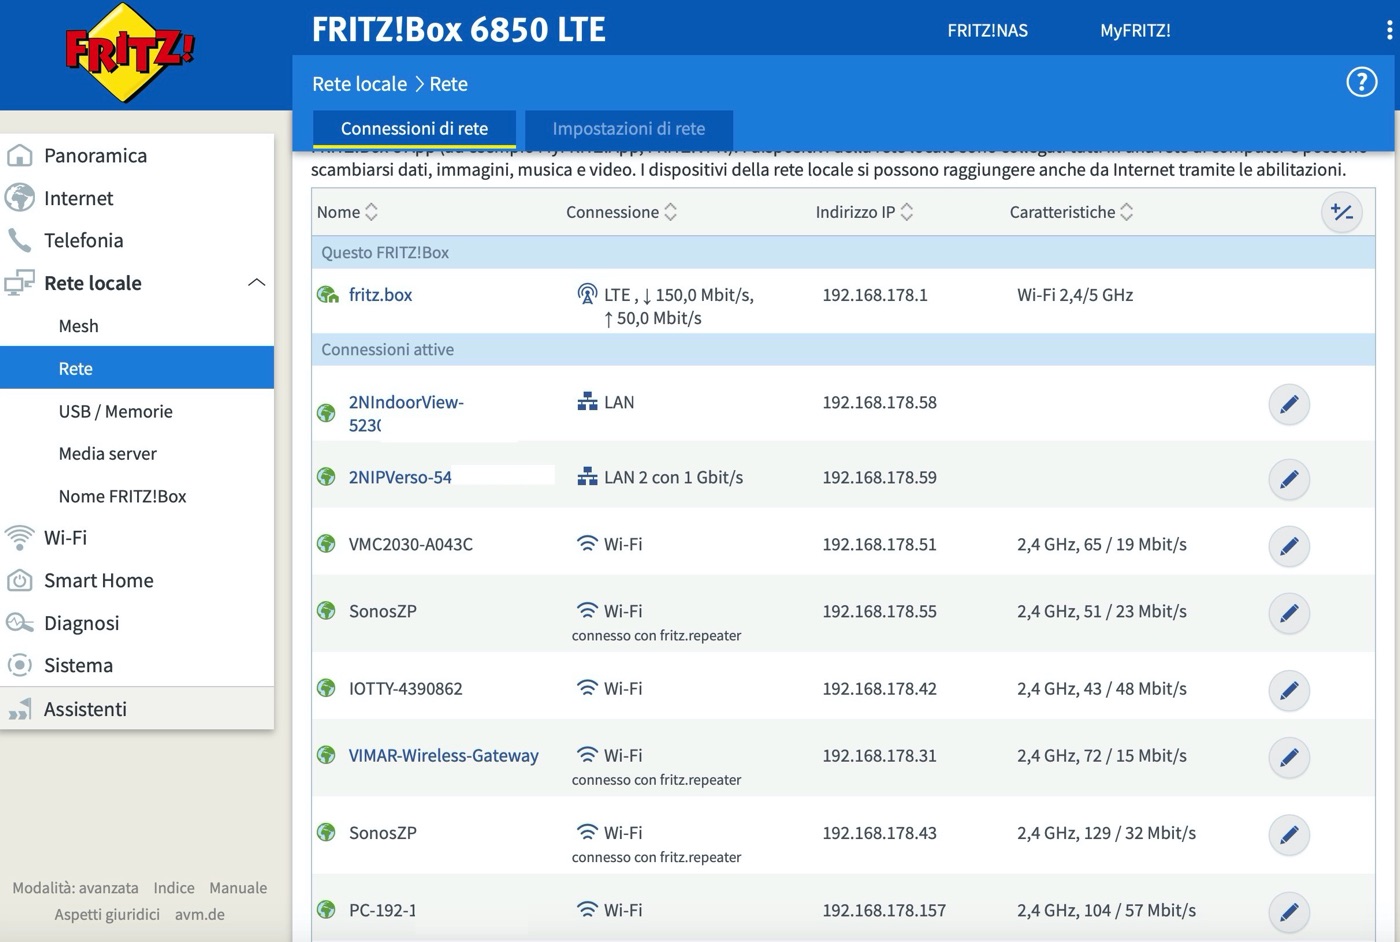This screenshot has height=942, width=1400.
Task: Open the three-dot menu in the header
Action: click(x=1389, y=30)
